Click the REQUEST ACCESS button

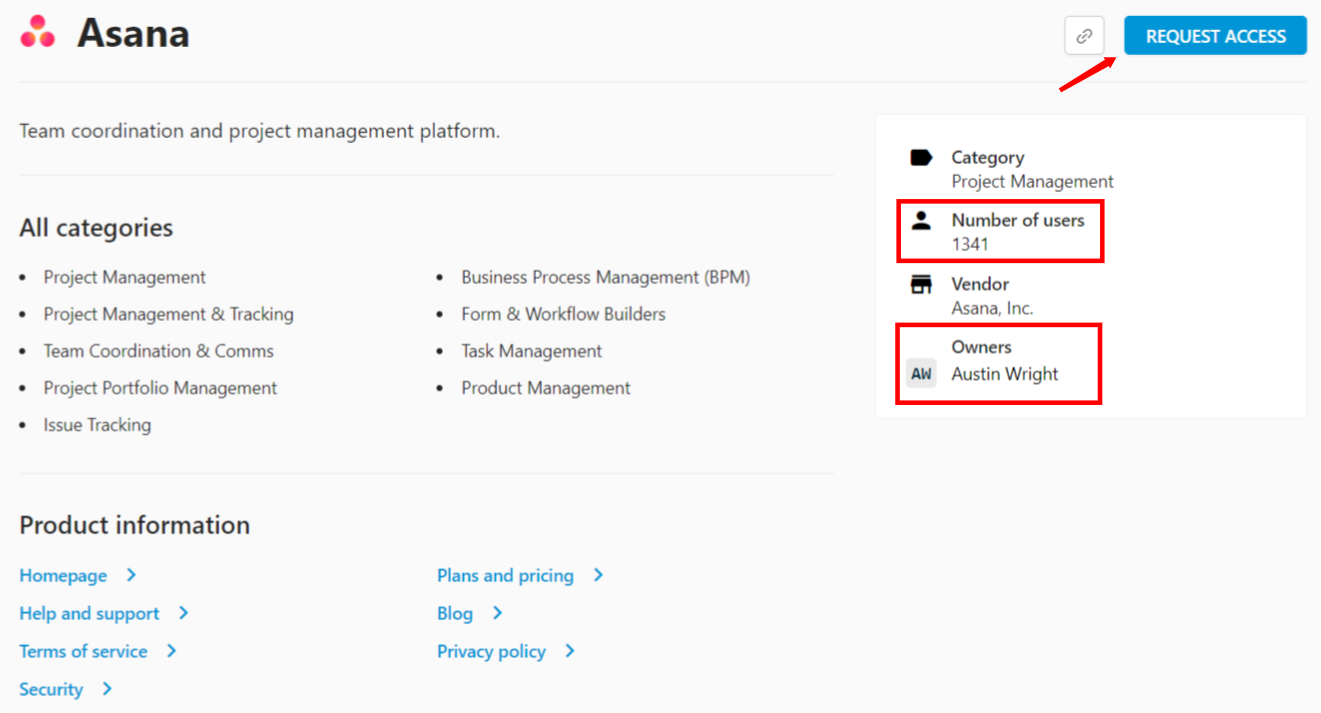1215,36
